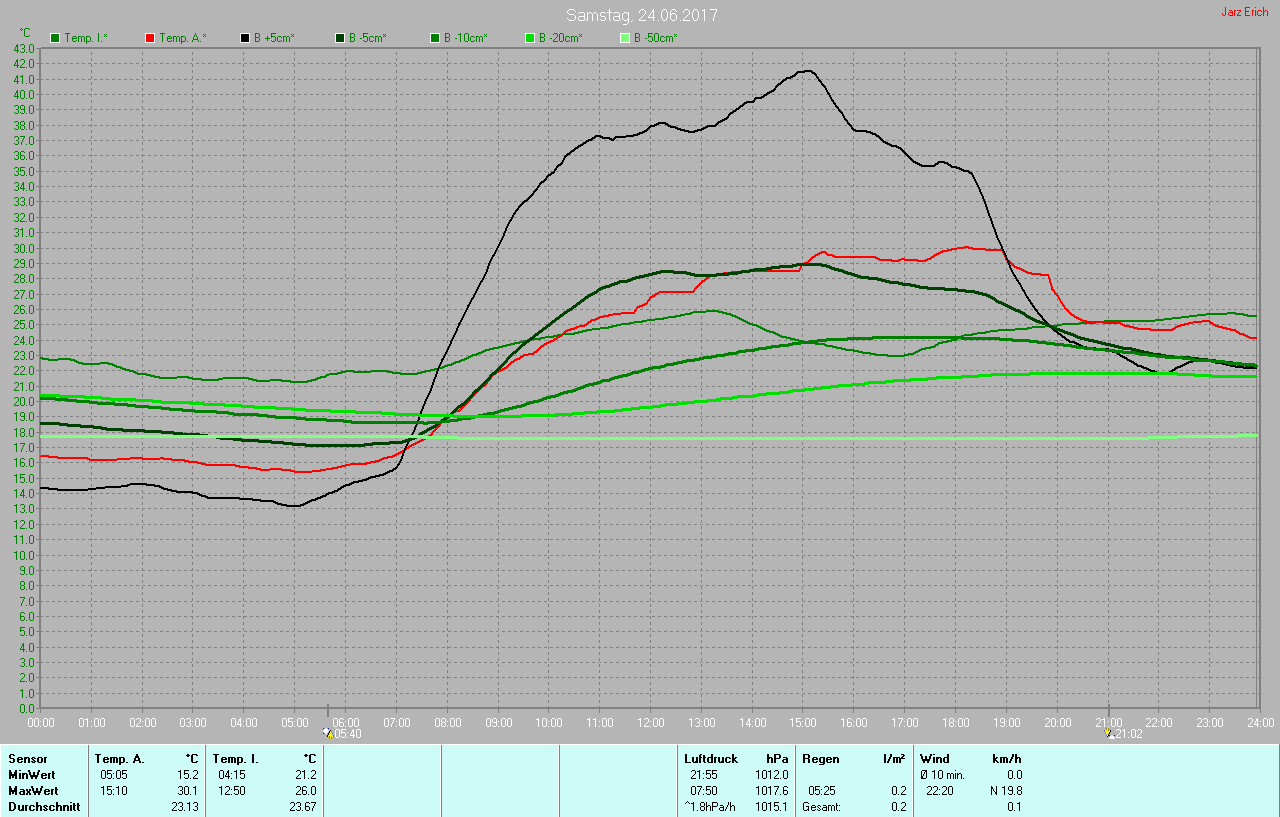Click the Temp. I. minimum value "21.2"
Screen dimensions: 1280x817
tap(306, 775)
